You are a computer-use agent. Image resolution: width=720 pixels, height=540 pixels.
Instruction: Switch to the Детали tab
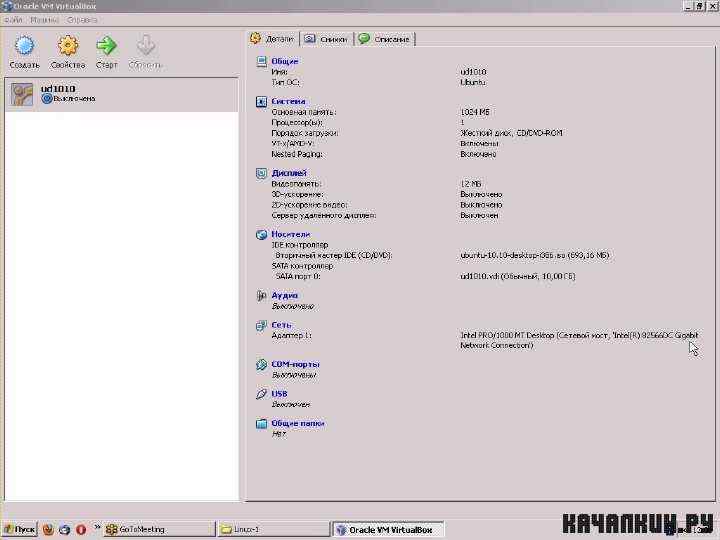click(273, 39)
